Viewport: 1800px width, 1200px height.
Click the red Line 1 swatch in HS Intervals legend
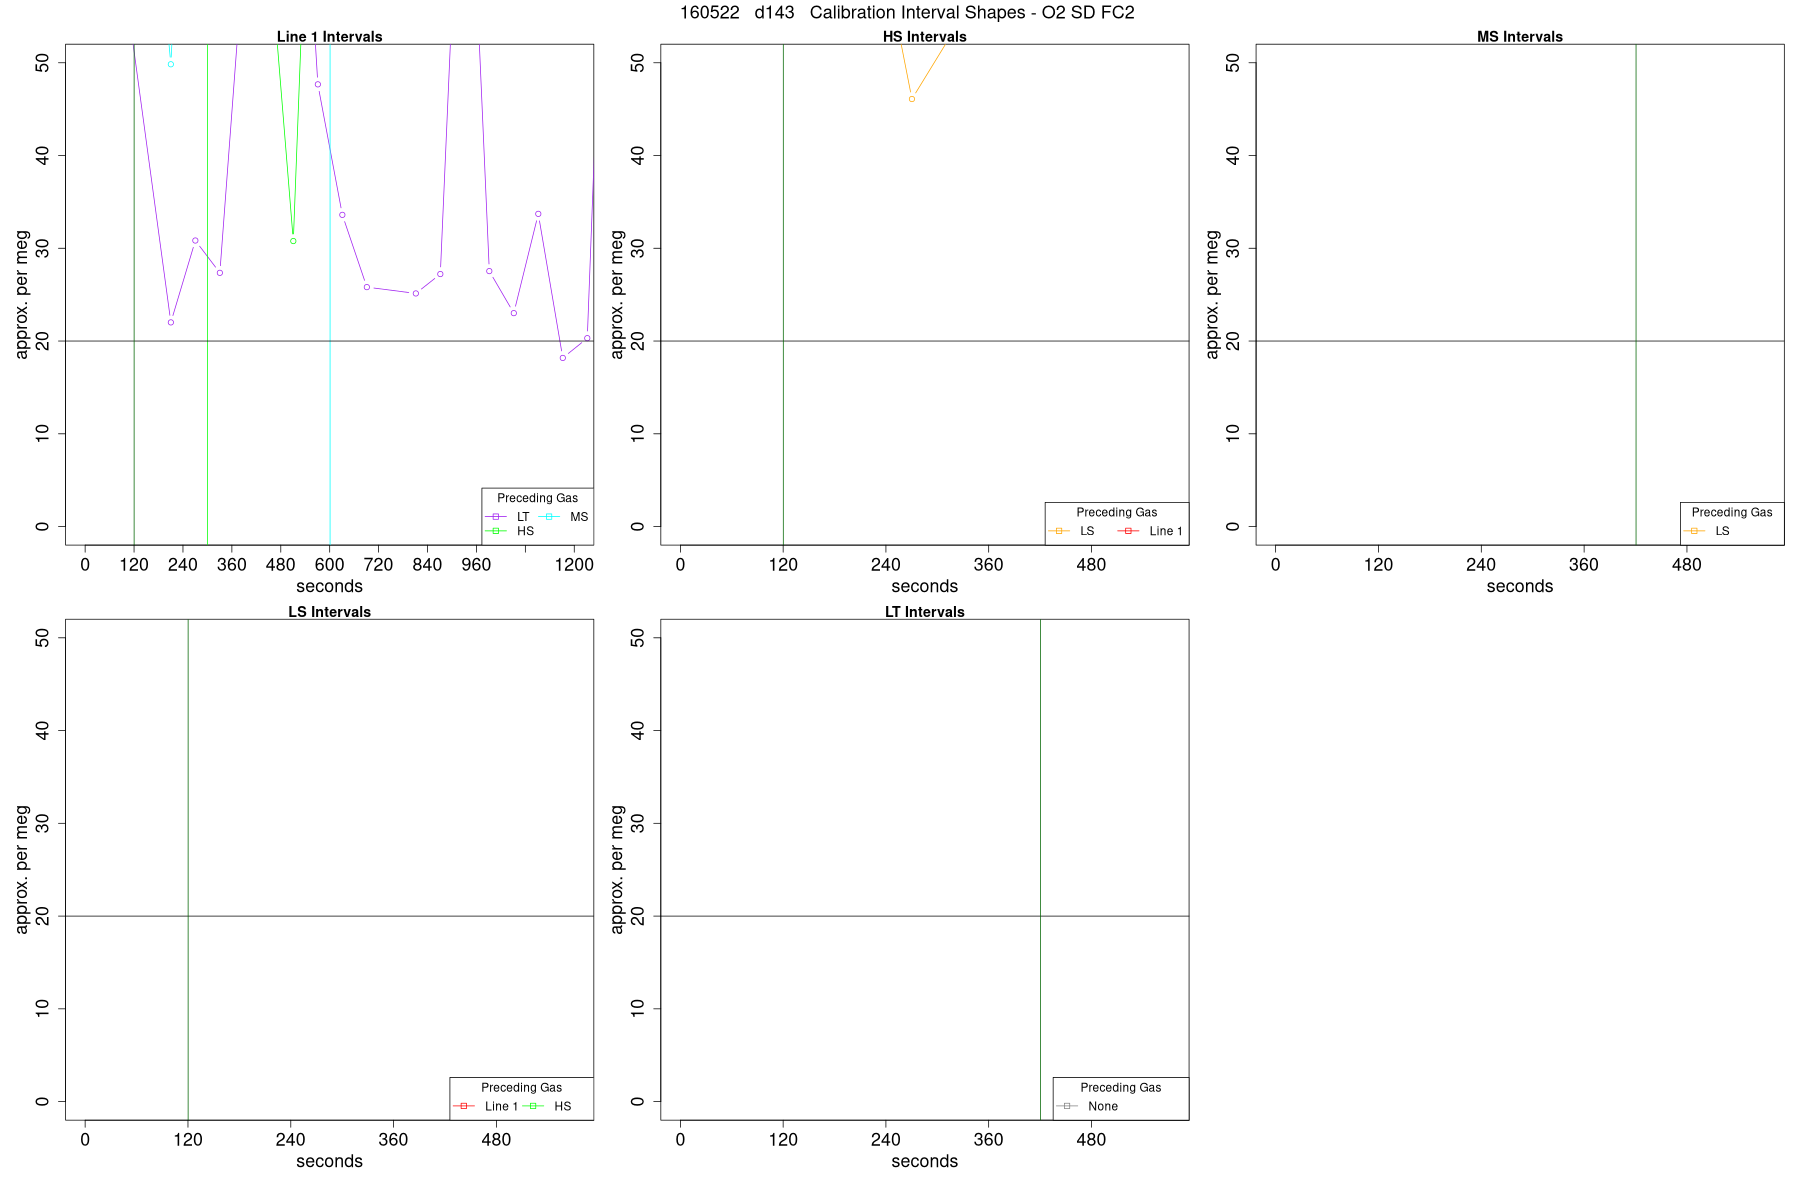(1128, 531)
